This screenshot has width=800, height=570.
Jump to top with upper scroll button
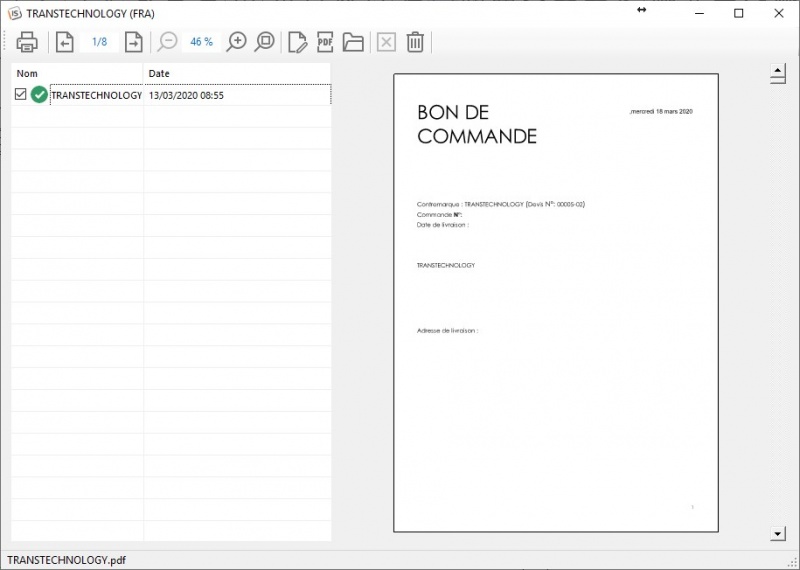[x=777, y=75]
